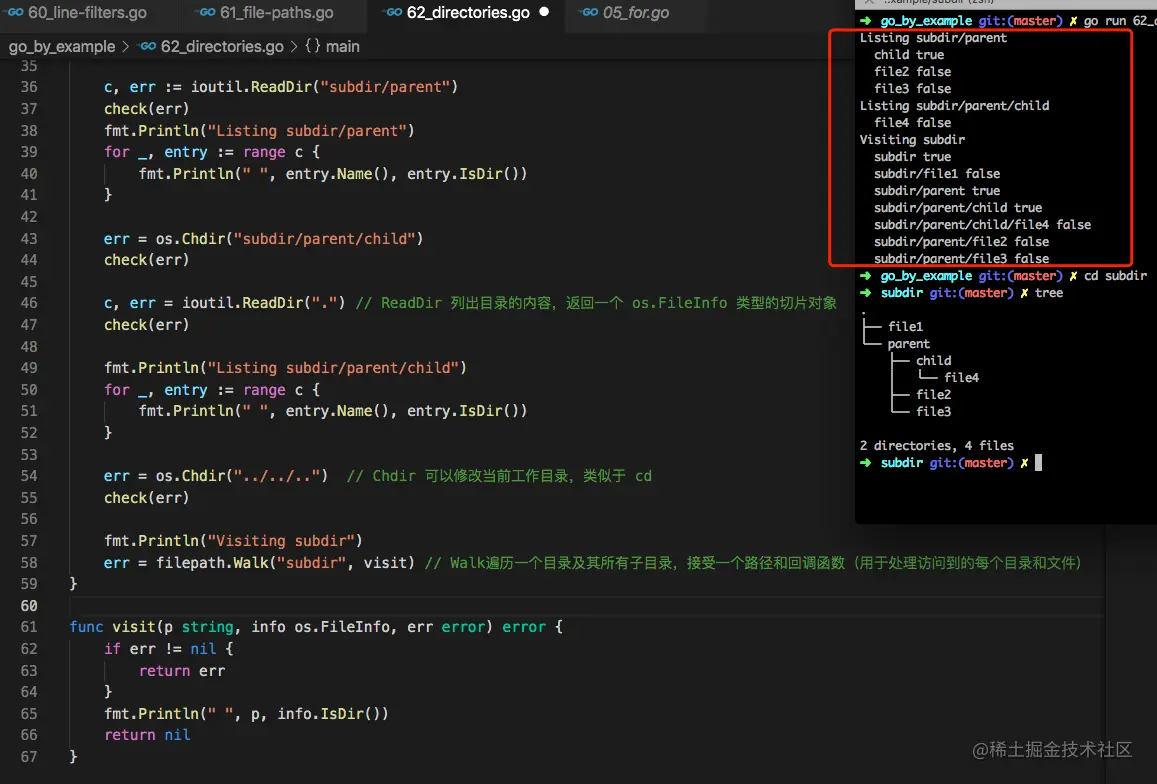The height and width of the screenshot is (784, 1157).
Task: Click terminal output 'child true'
Action: tap(909, 55)
